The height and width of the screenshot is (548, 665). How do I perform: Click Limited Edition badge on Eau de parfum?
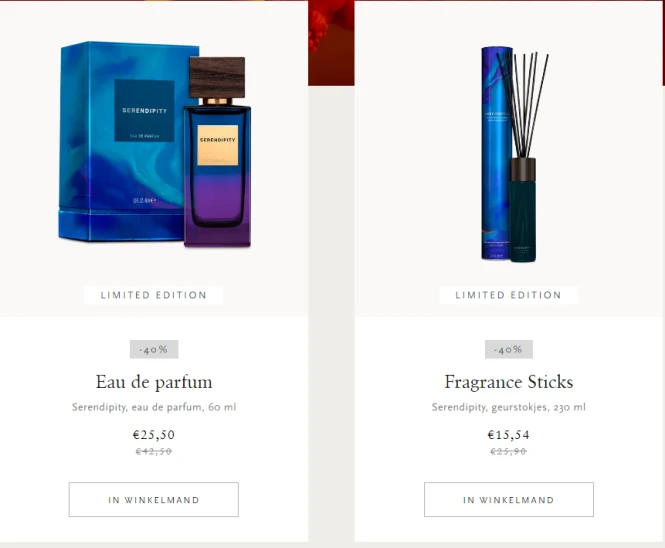(154, 295)
